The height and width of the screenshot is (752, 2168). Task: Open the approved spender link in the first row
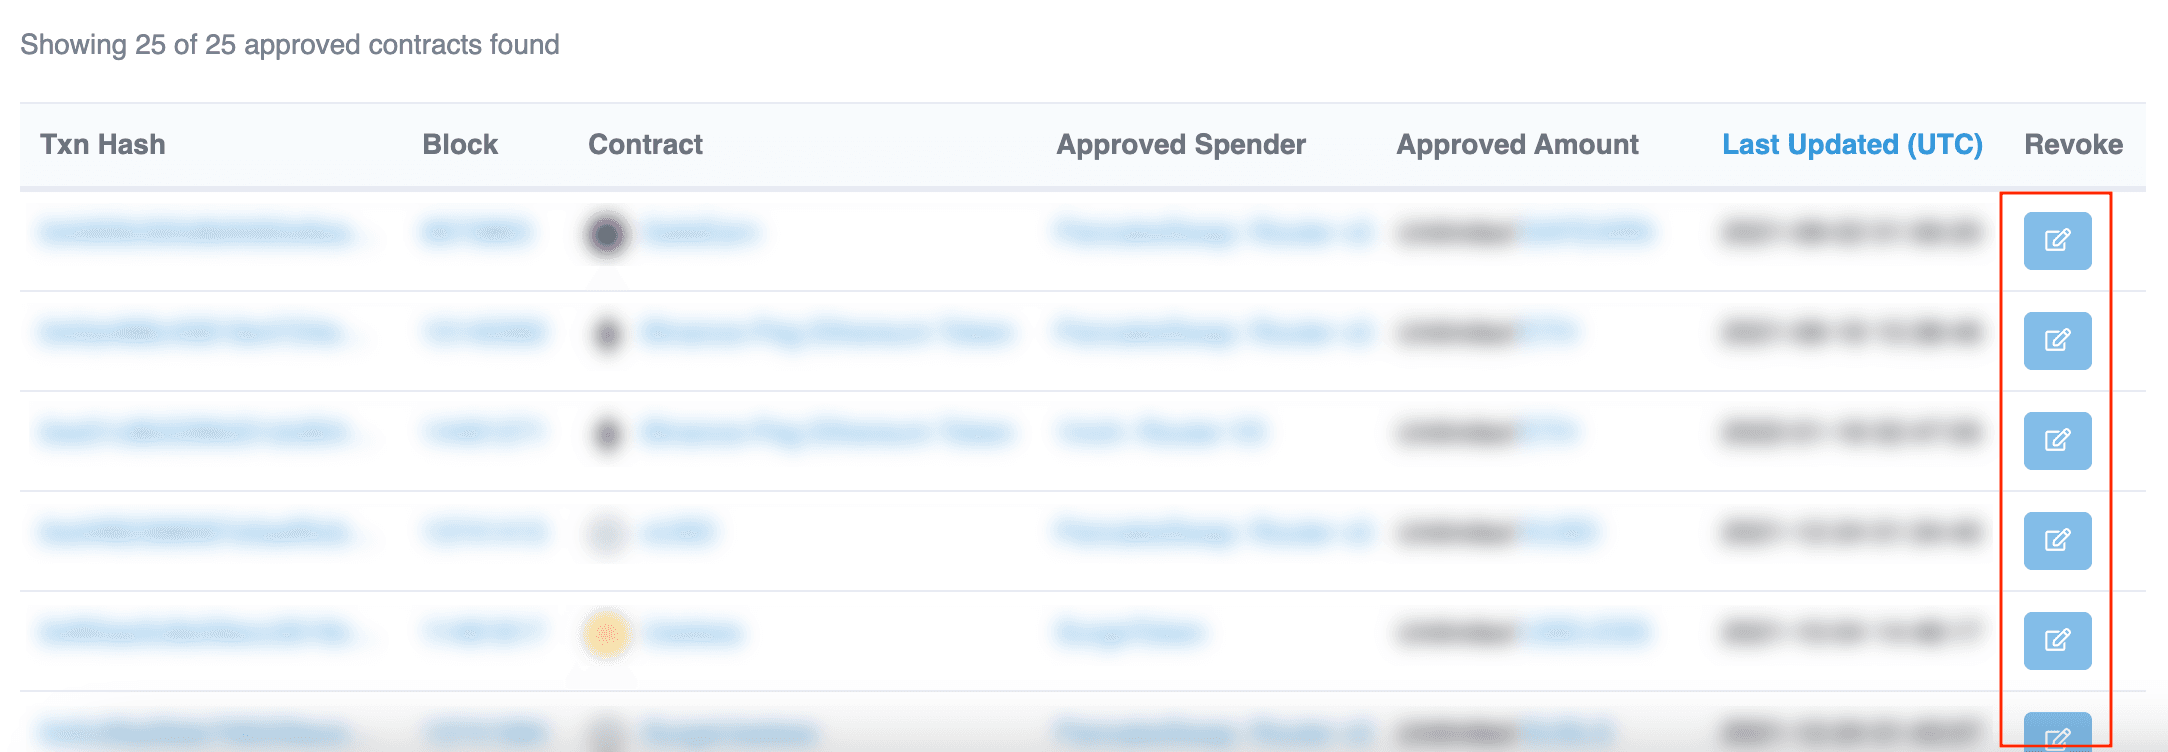click(1214, 233)
